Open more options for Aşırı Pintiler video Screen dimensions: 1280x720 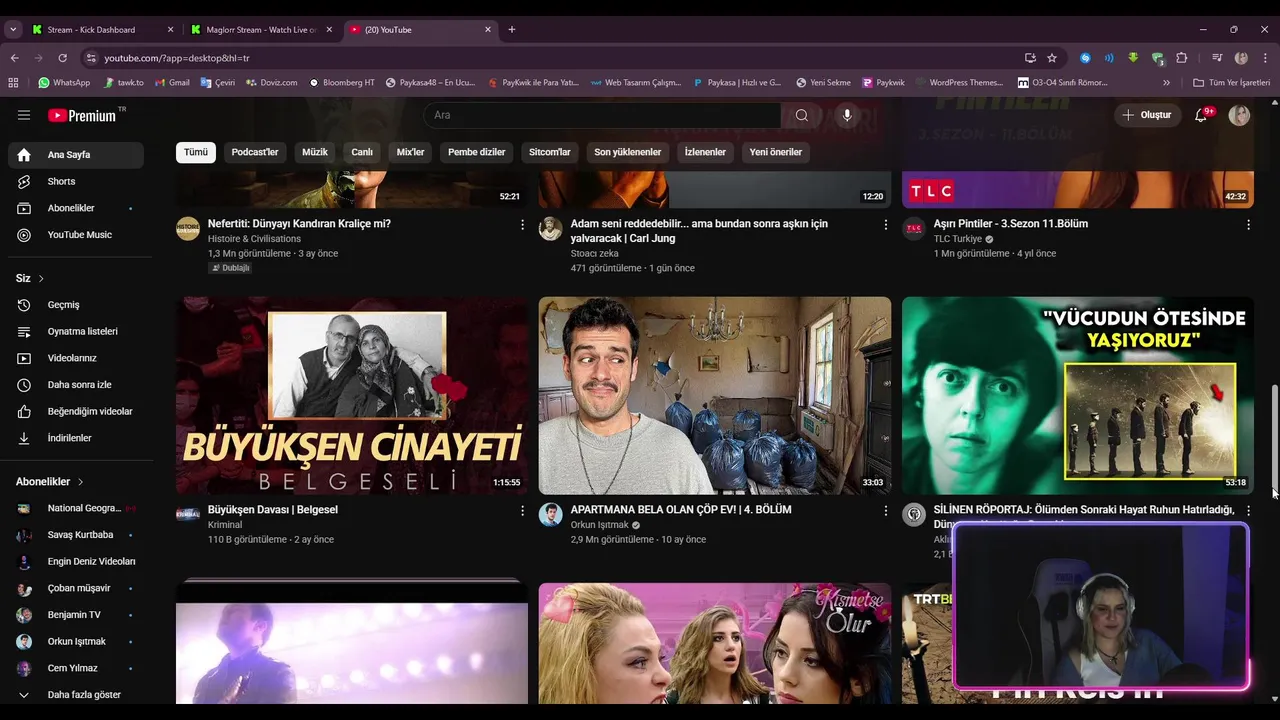(1248, 225)
